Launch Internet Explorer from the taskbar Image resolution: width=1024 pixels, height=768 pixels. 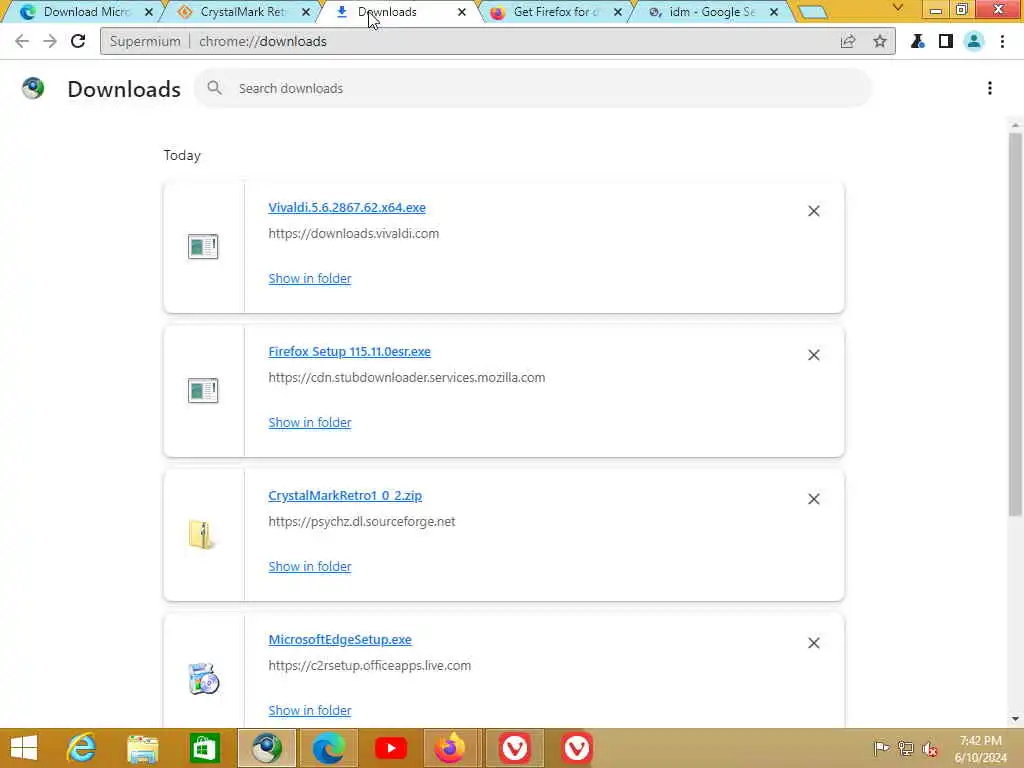(81, 748)
